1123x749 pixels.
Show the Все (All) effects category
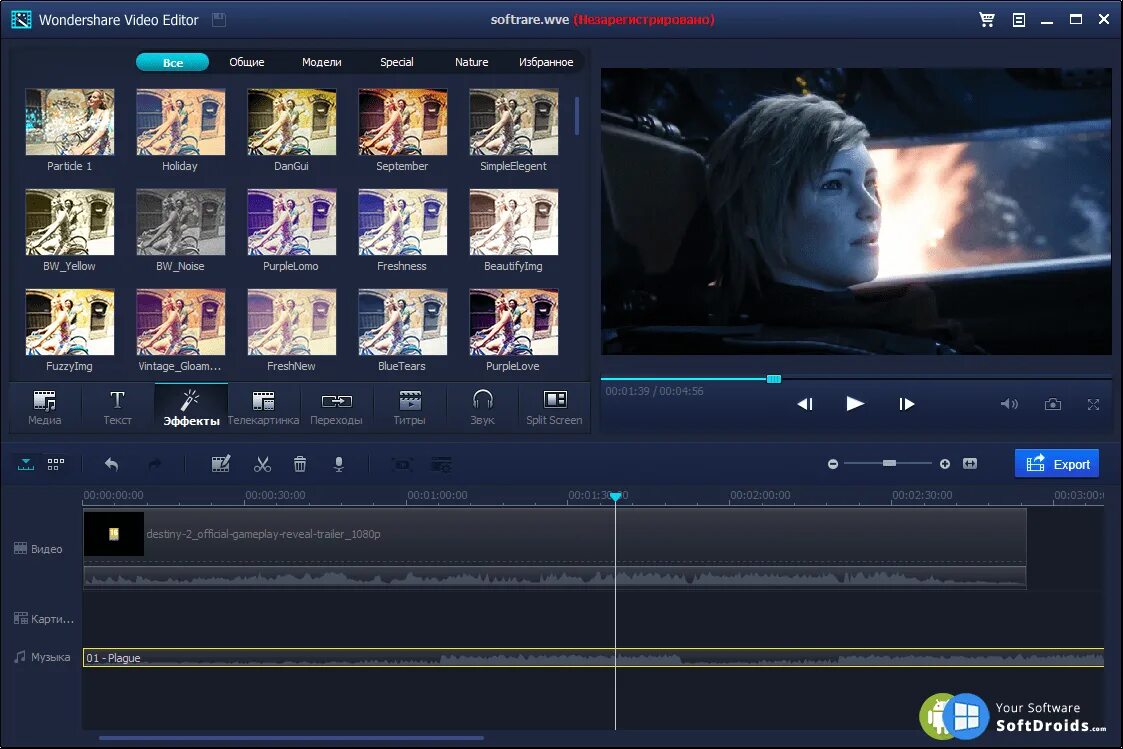tap(173, 62)
